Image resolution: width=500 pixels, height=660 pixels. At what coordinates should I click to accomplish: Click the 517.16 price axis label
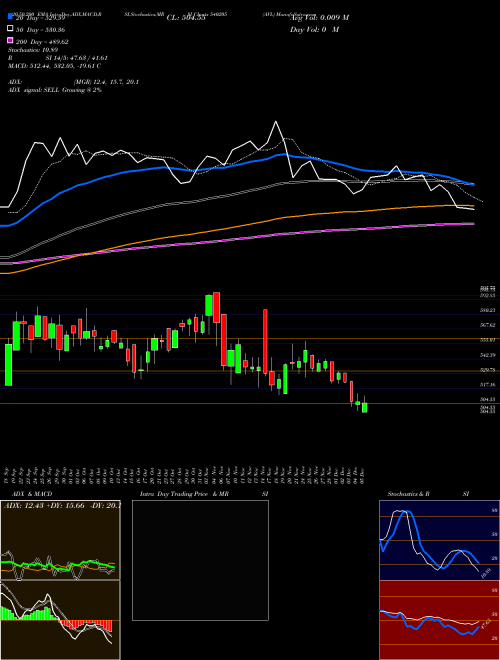tap(487, 385)
